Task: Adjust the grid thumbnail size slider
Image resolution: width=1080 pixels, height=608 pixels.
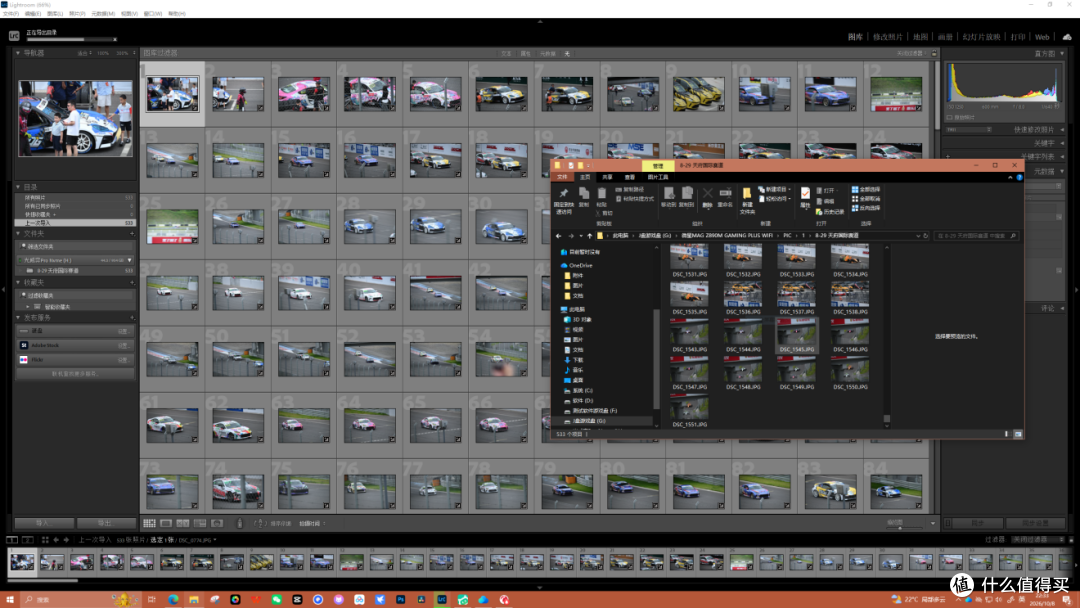Action: tap(900, 527)
